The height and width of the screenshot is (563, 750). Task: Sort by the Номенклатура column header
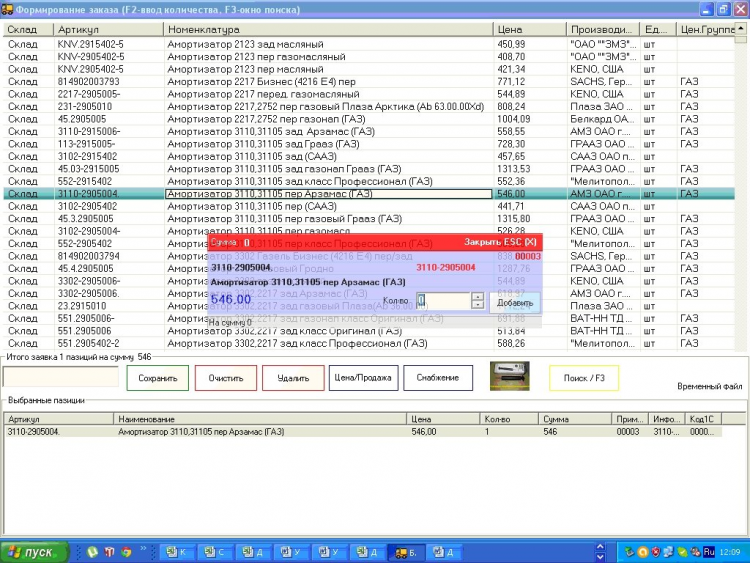328,30
